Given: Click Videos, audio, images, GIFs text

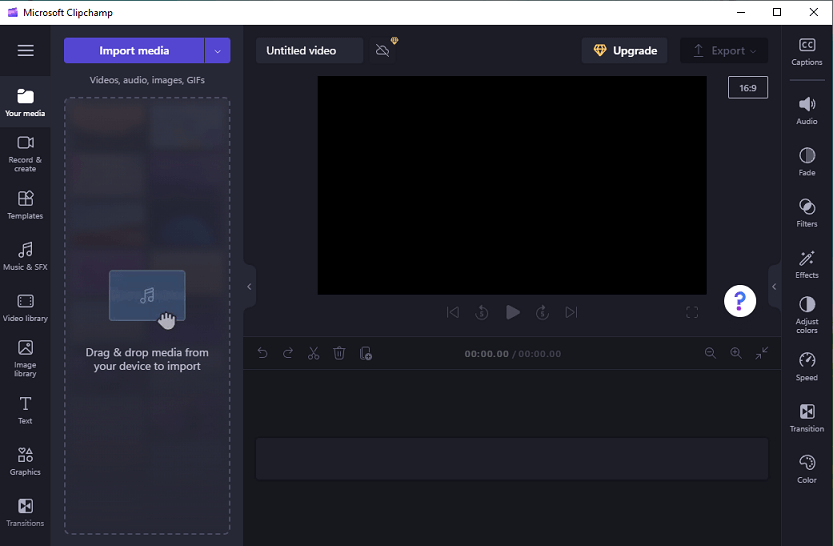Looking at the screenshot, I should [x=147, y=80].
